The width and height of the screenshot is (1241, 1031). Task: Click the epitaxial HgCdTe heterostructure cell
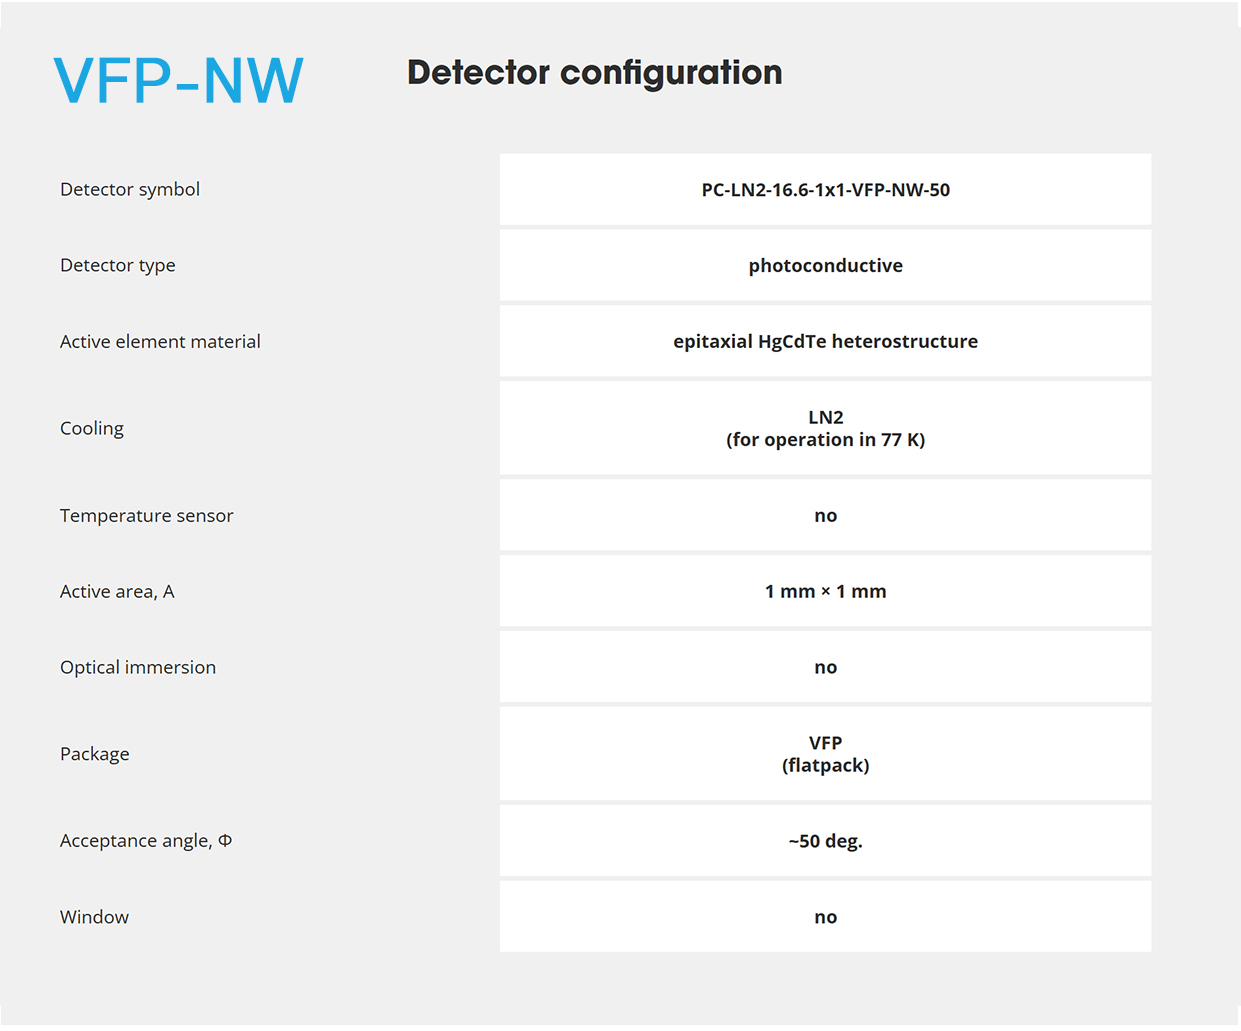[826, 341]
